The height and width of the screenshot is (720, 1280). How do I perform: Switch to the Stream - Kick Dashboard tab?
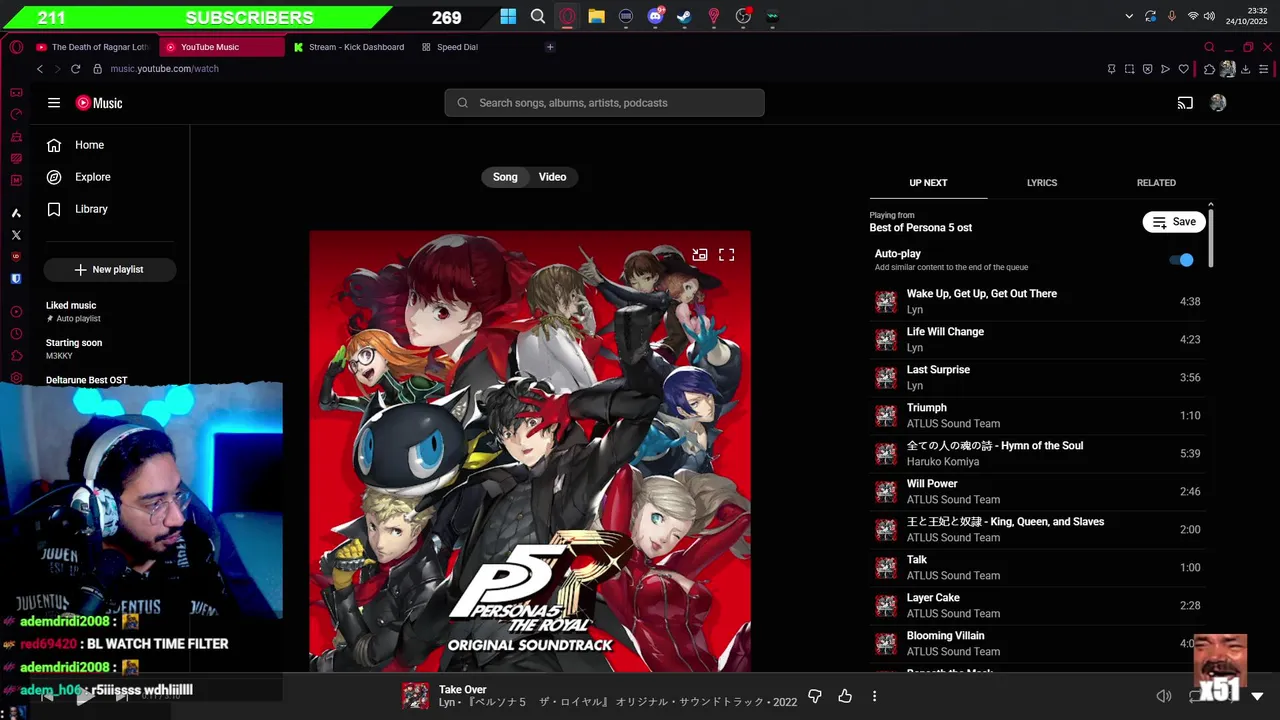351,47
